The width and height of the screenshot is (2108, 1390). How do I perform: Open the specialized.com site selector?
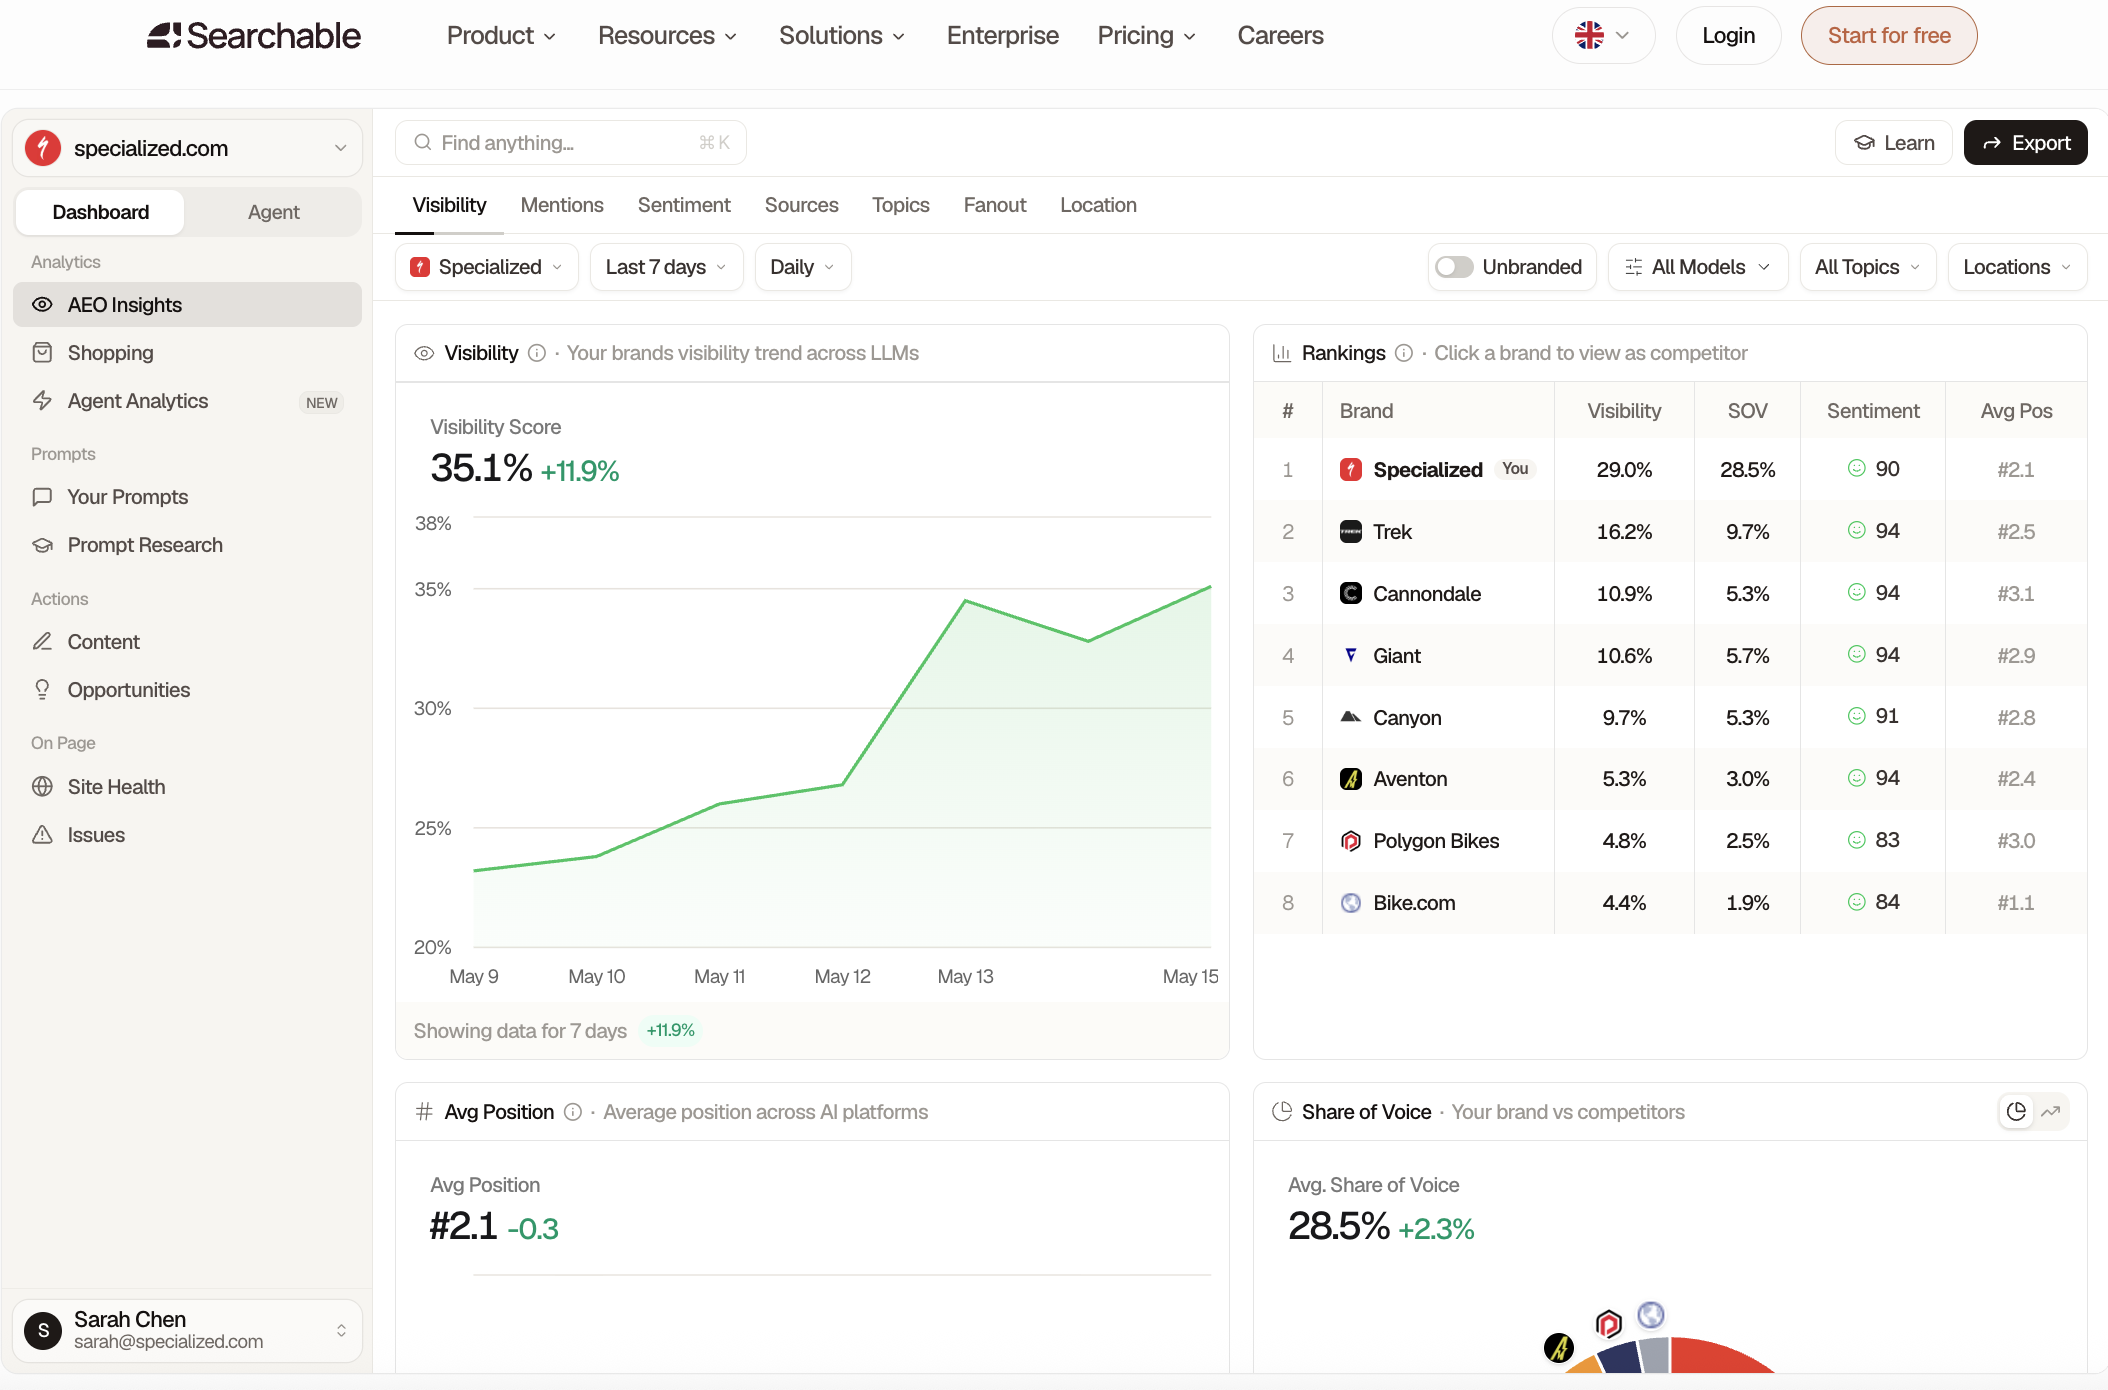(187, 148)
